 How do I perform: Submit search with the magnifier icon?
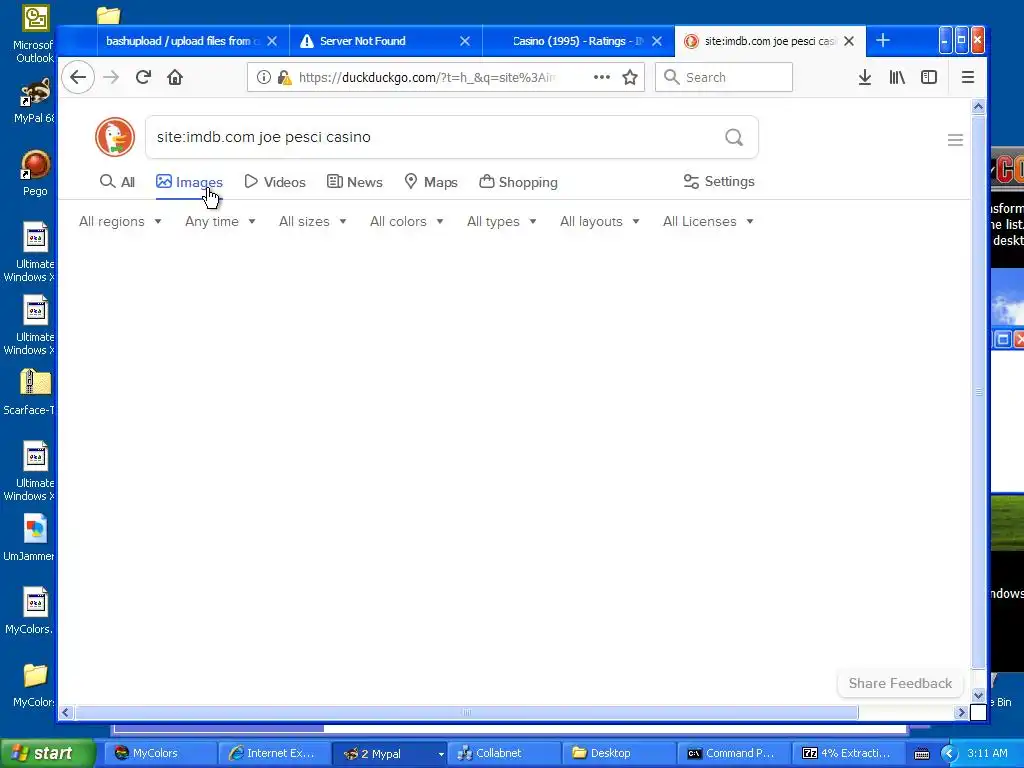tap(734, 137)
